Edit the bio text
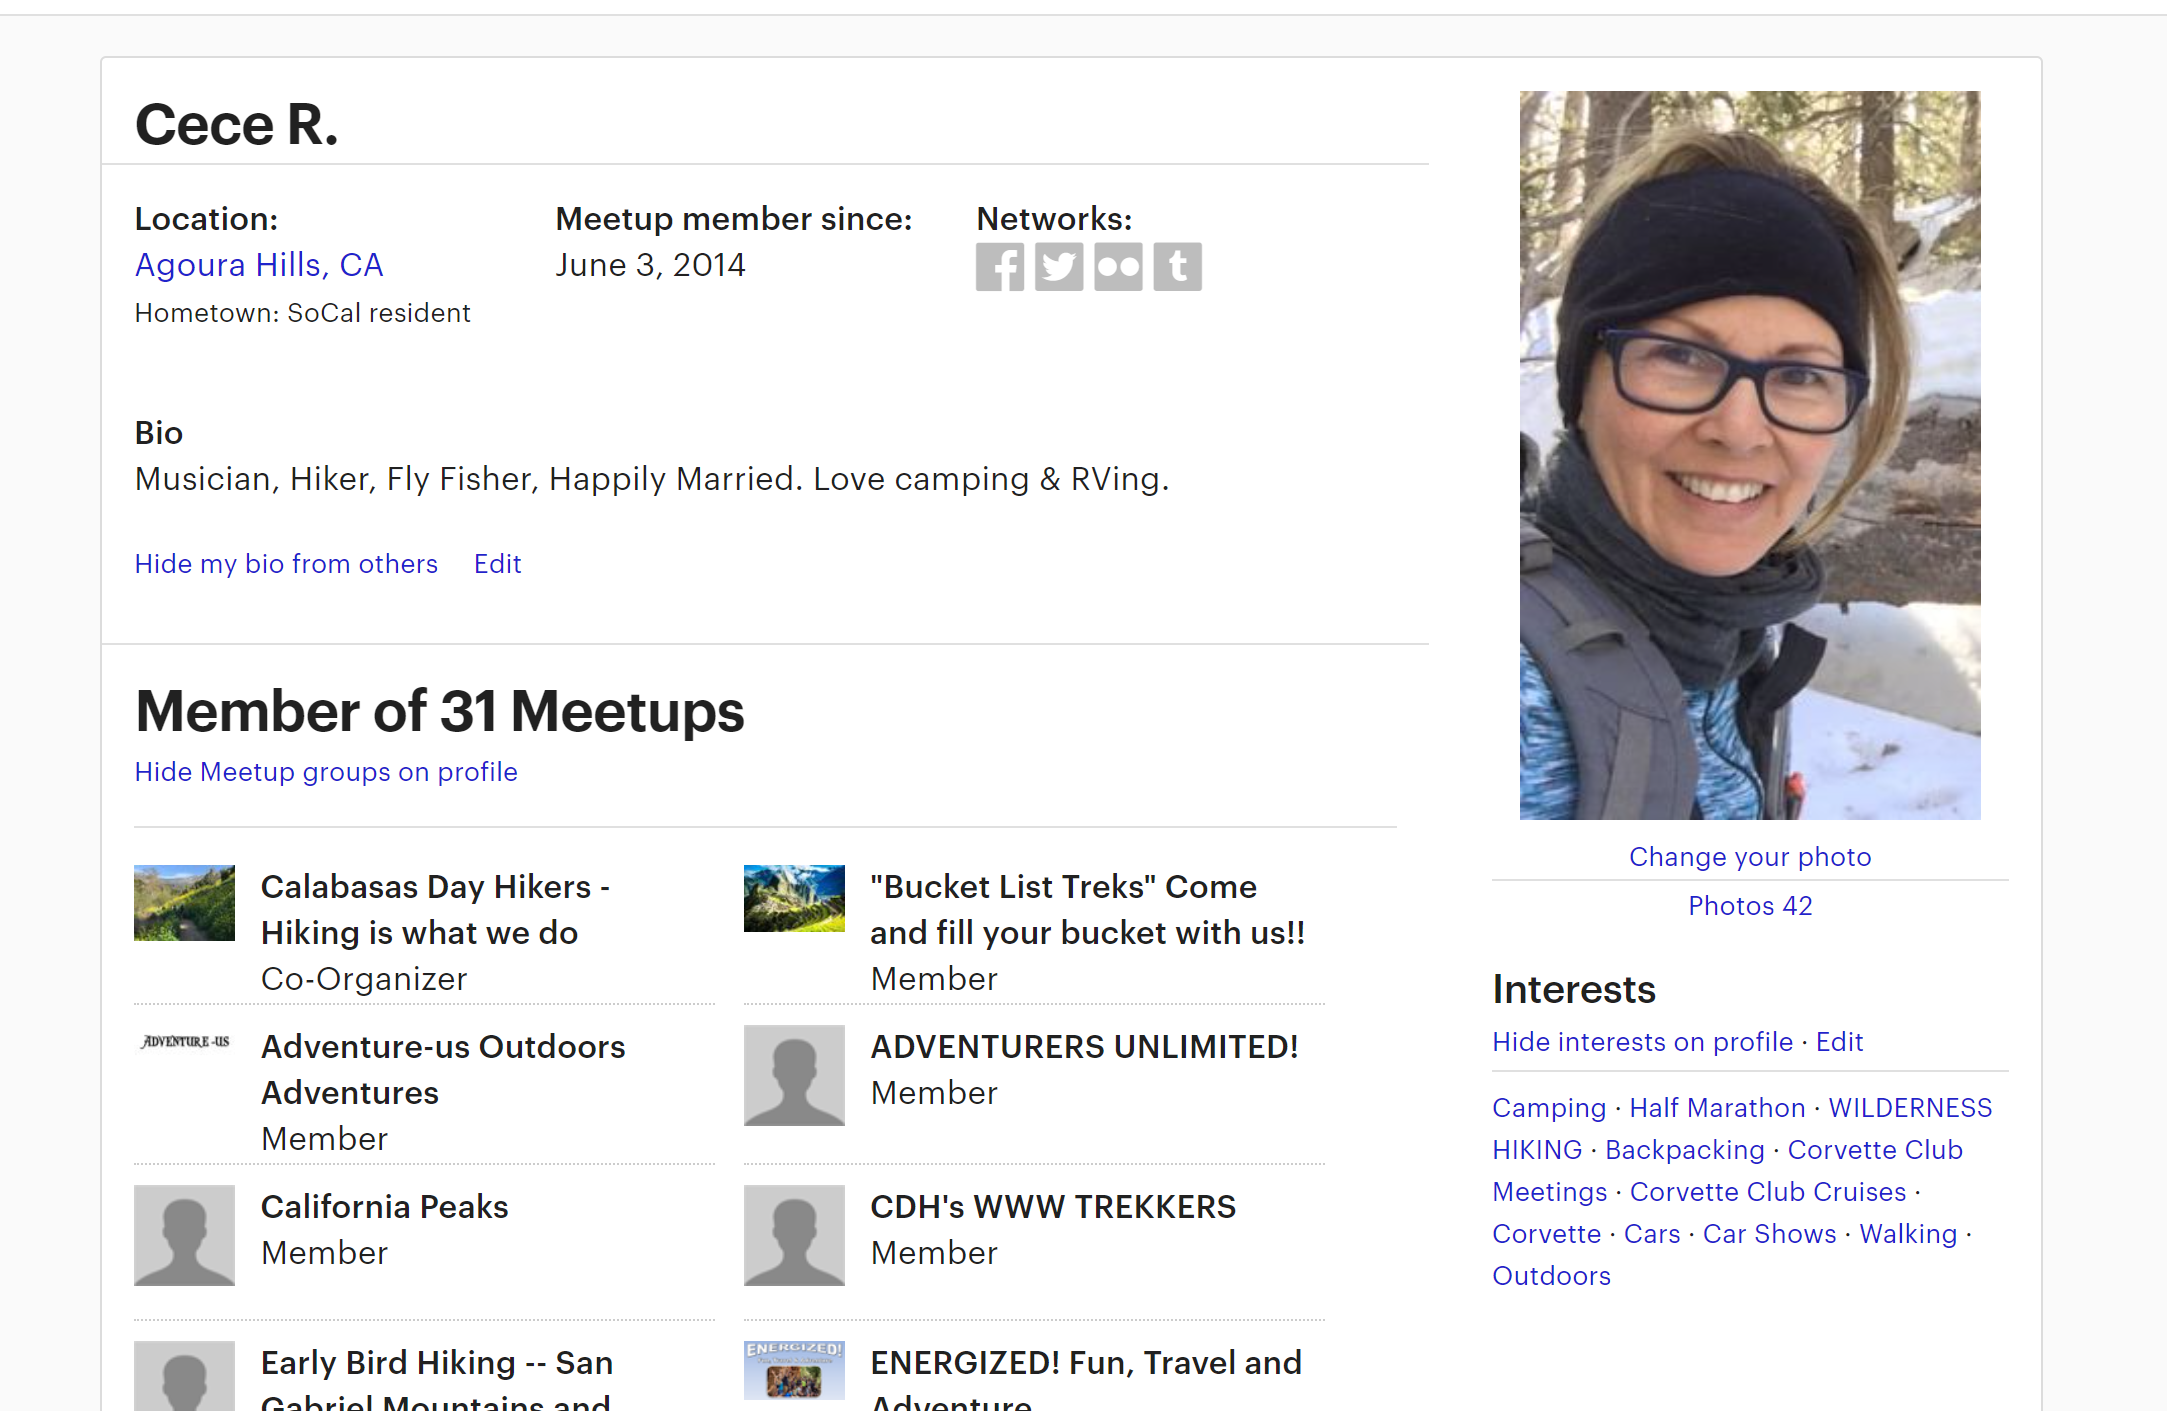This screenshot has height=1411, width=2167. [497, 564]
